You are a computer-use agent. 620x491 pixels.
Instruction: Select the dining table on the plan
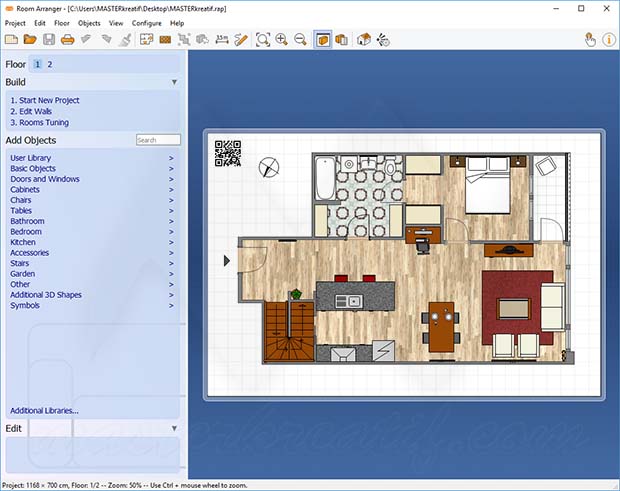pyautogui.click(x=442, y=327)
